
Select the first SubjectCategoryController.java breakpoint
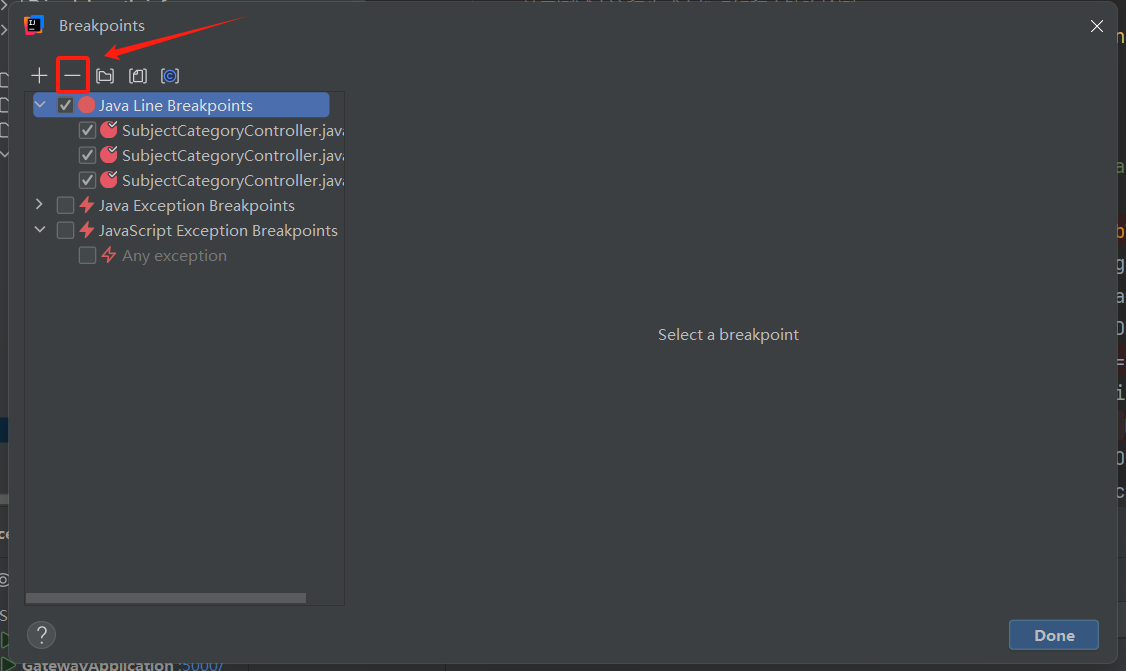tap(233, 130)
